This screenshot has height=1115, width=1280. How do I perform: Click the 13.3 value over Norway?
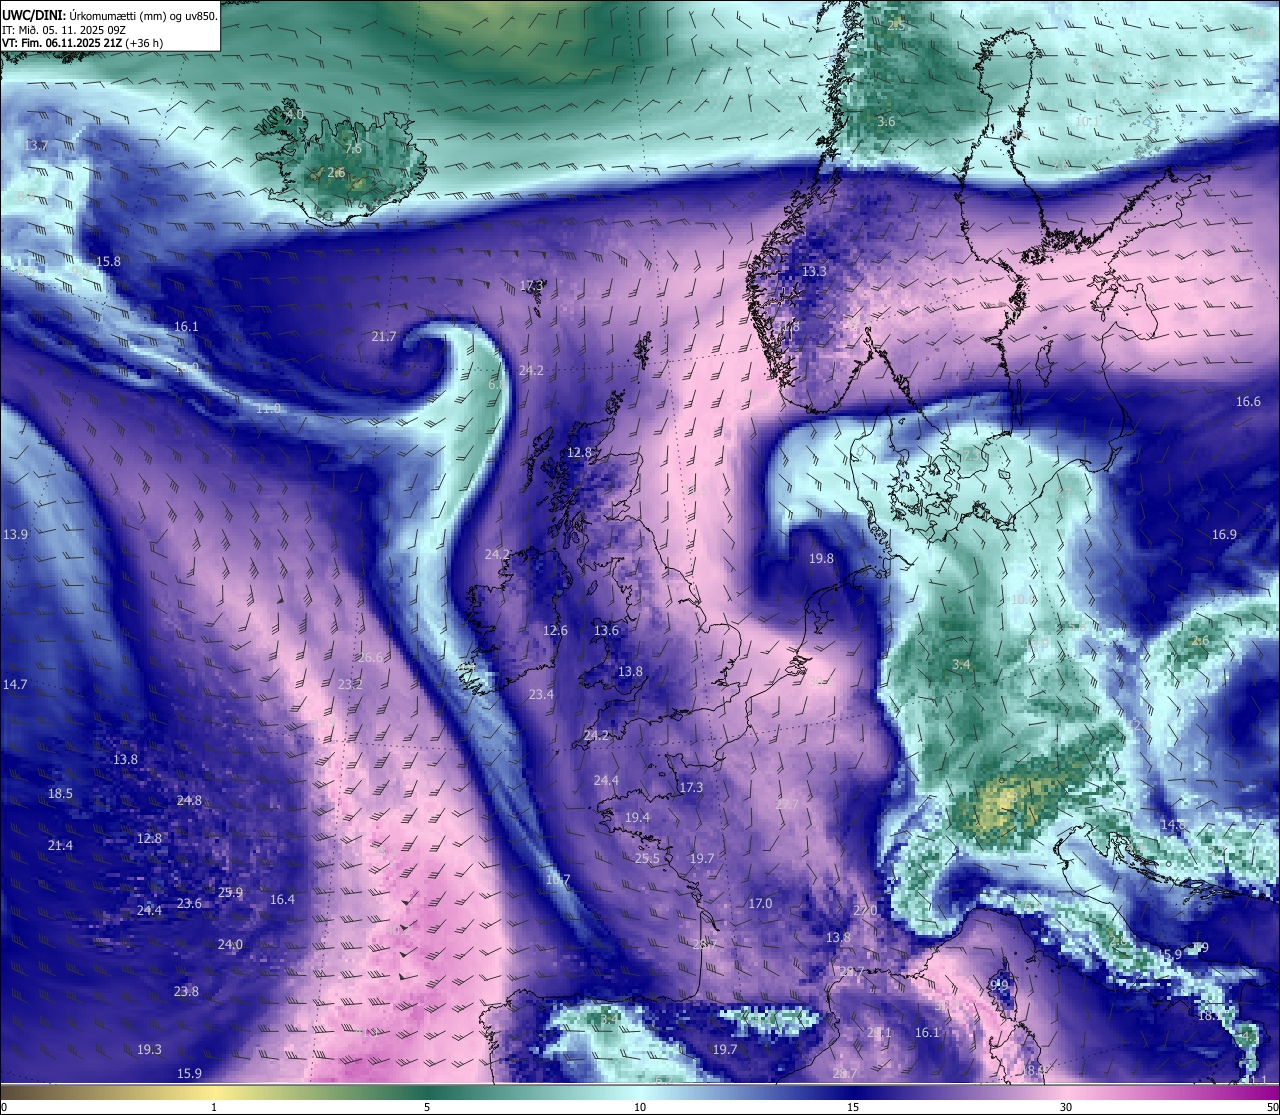coord(815,271)
